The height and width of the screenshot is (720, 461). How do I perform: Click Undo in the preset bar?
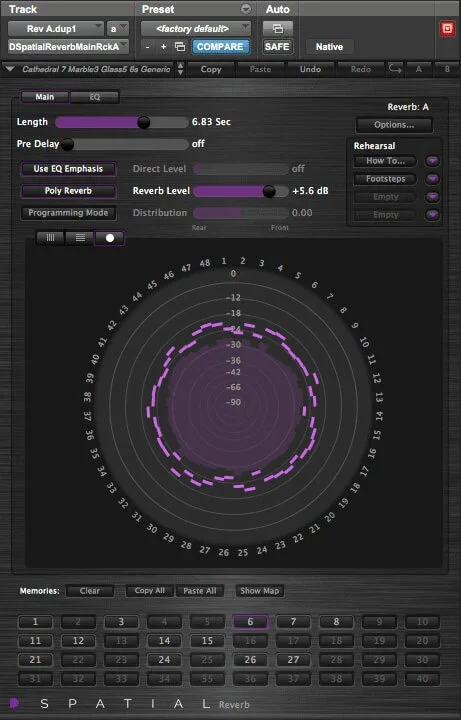(x=310, y=69)
